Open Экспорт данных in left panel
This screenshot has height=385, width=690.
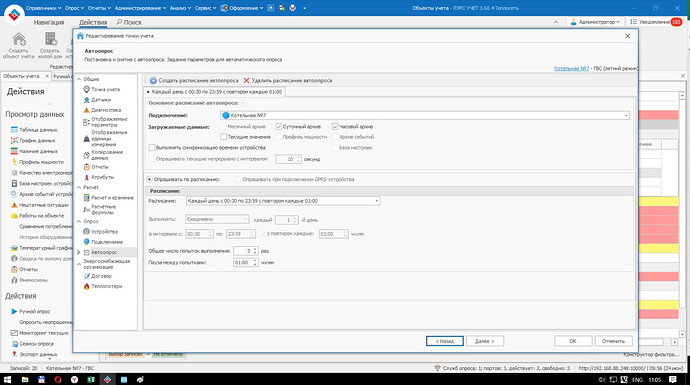tap(34, 354)
